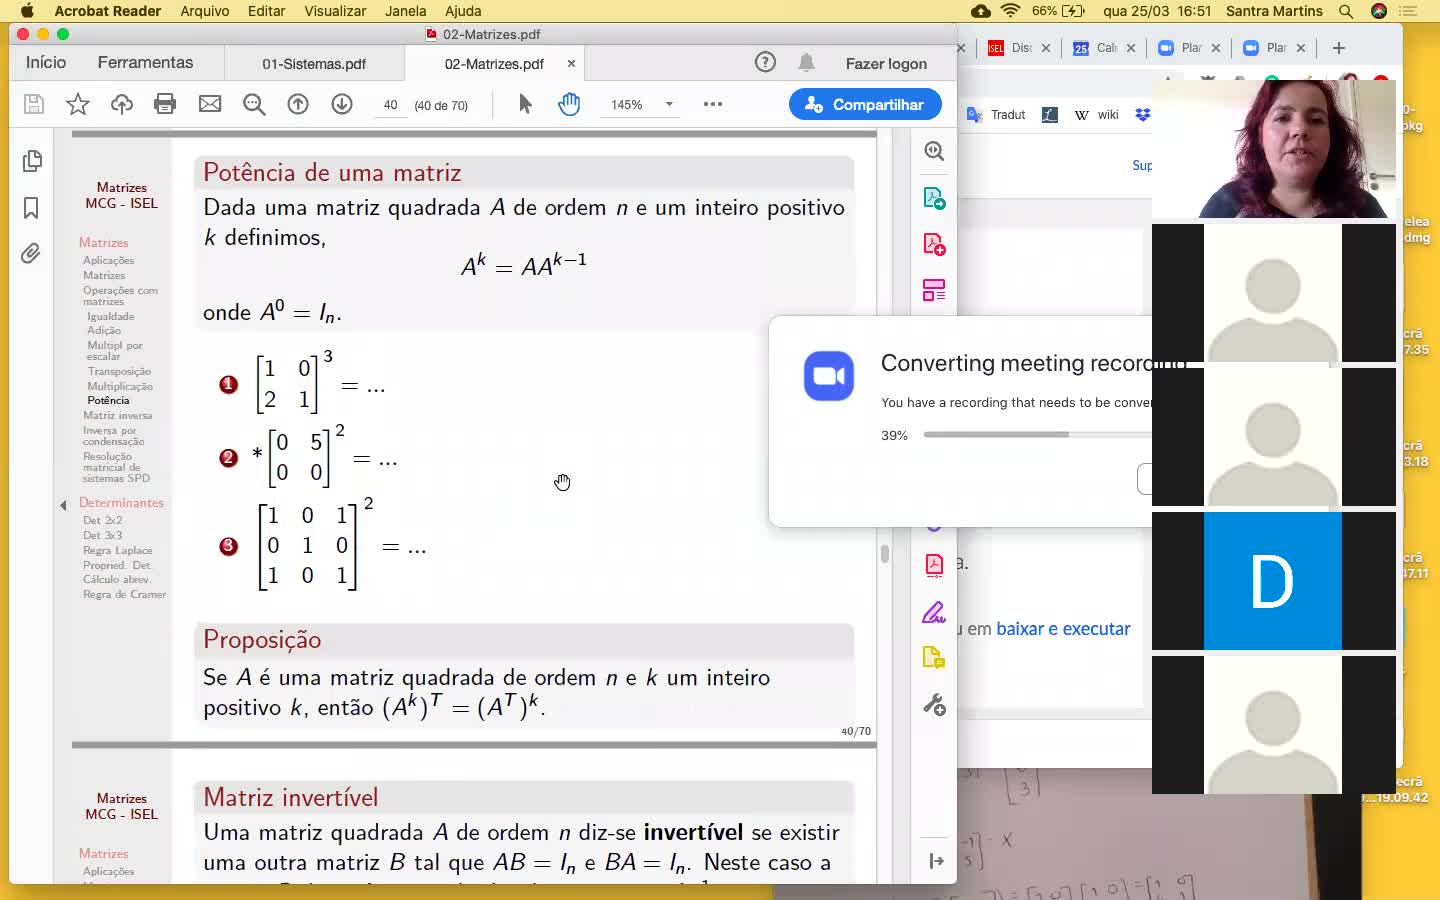Open the bookmarks panel in left sidebar
Image resolution: width=1440 pixels, height=900 pixels.
(31, 207)
